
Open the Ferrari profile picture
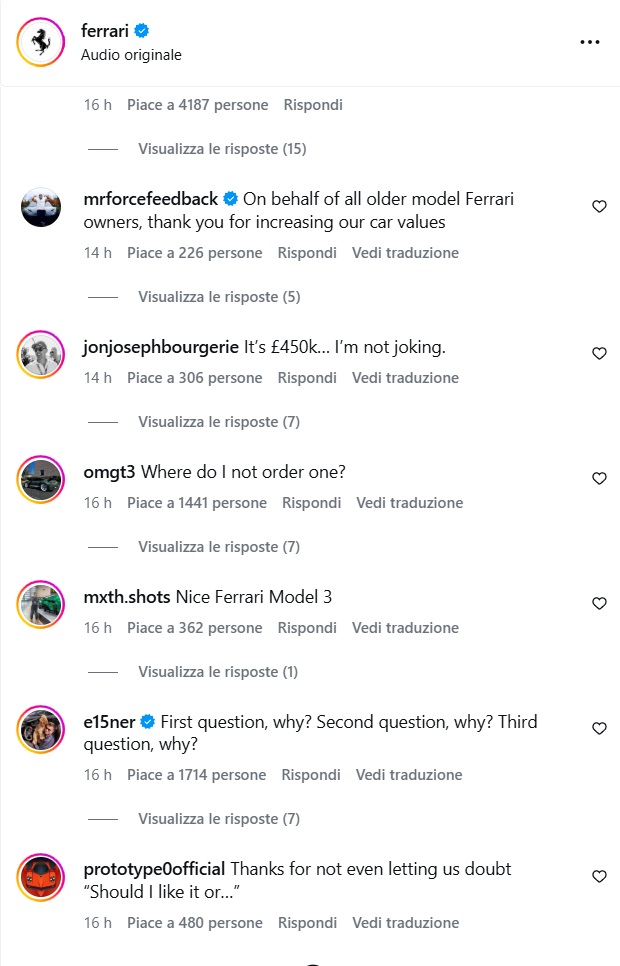click(x=41, y=42)
